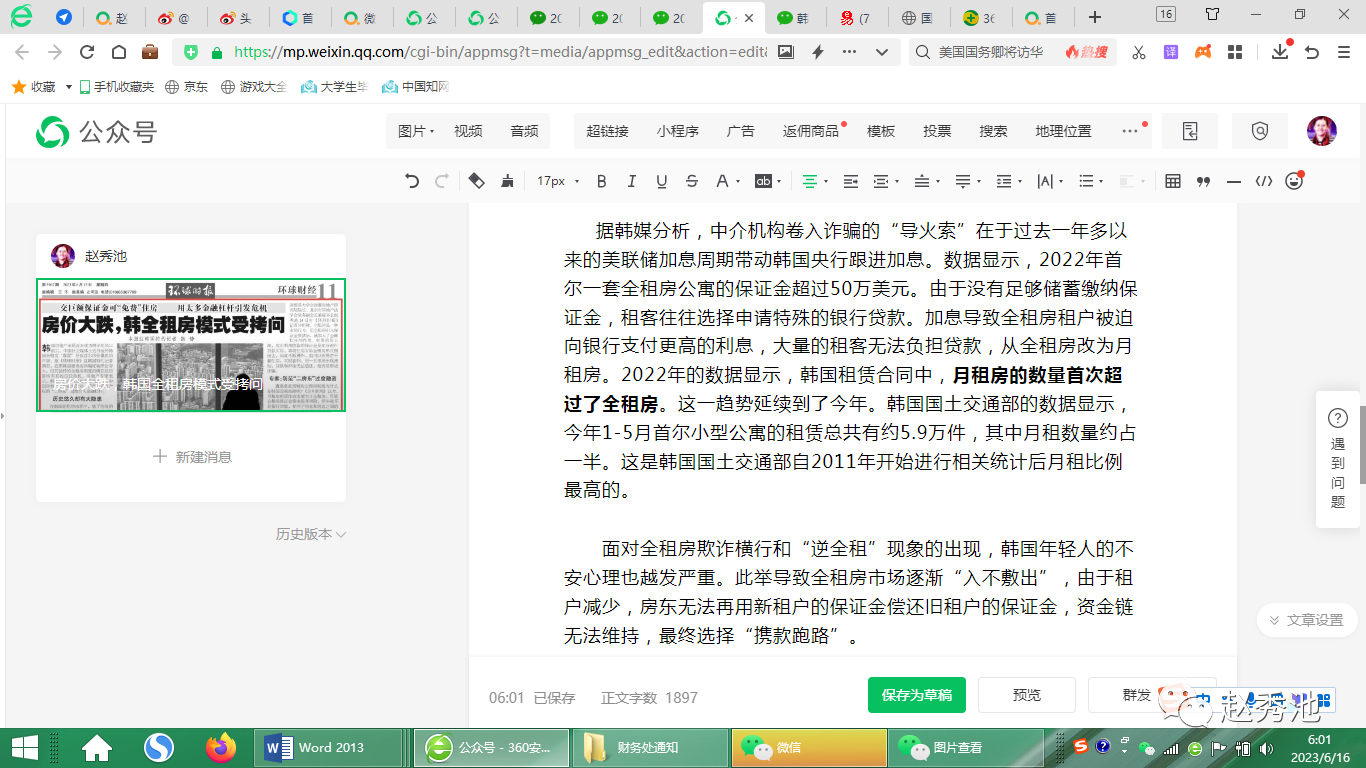Image resolution: width=1366 pixels, height=768 pixels.
Task: Apply strikethrough formatting
Action: coord(691,181)
